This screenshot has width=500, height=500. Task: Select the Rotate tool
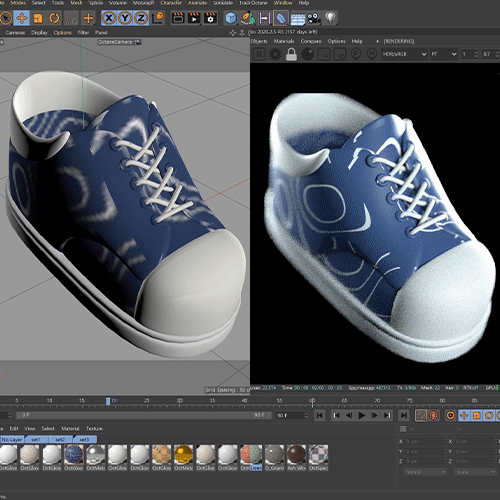[54, 18]
